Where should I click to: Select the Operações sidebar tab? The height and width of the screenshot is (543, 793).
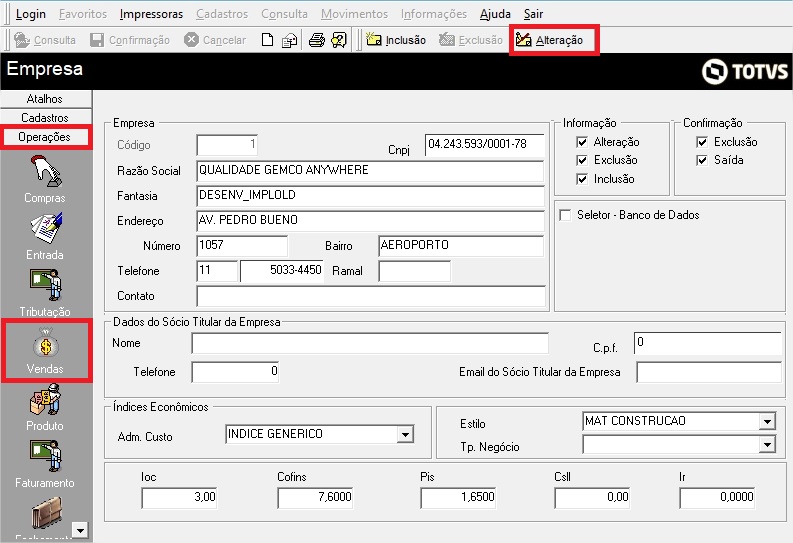click(46, 137)
